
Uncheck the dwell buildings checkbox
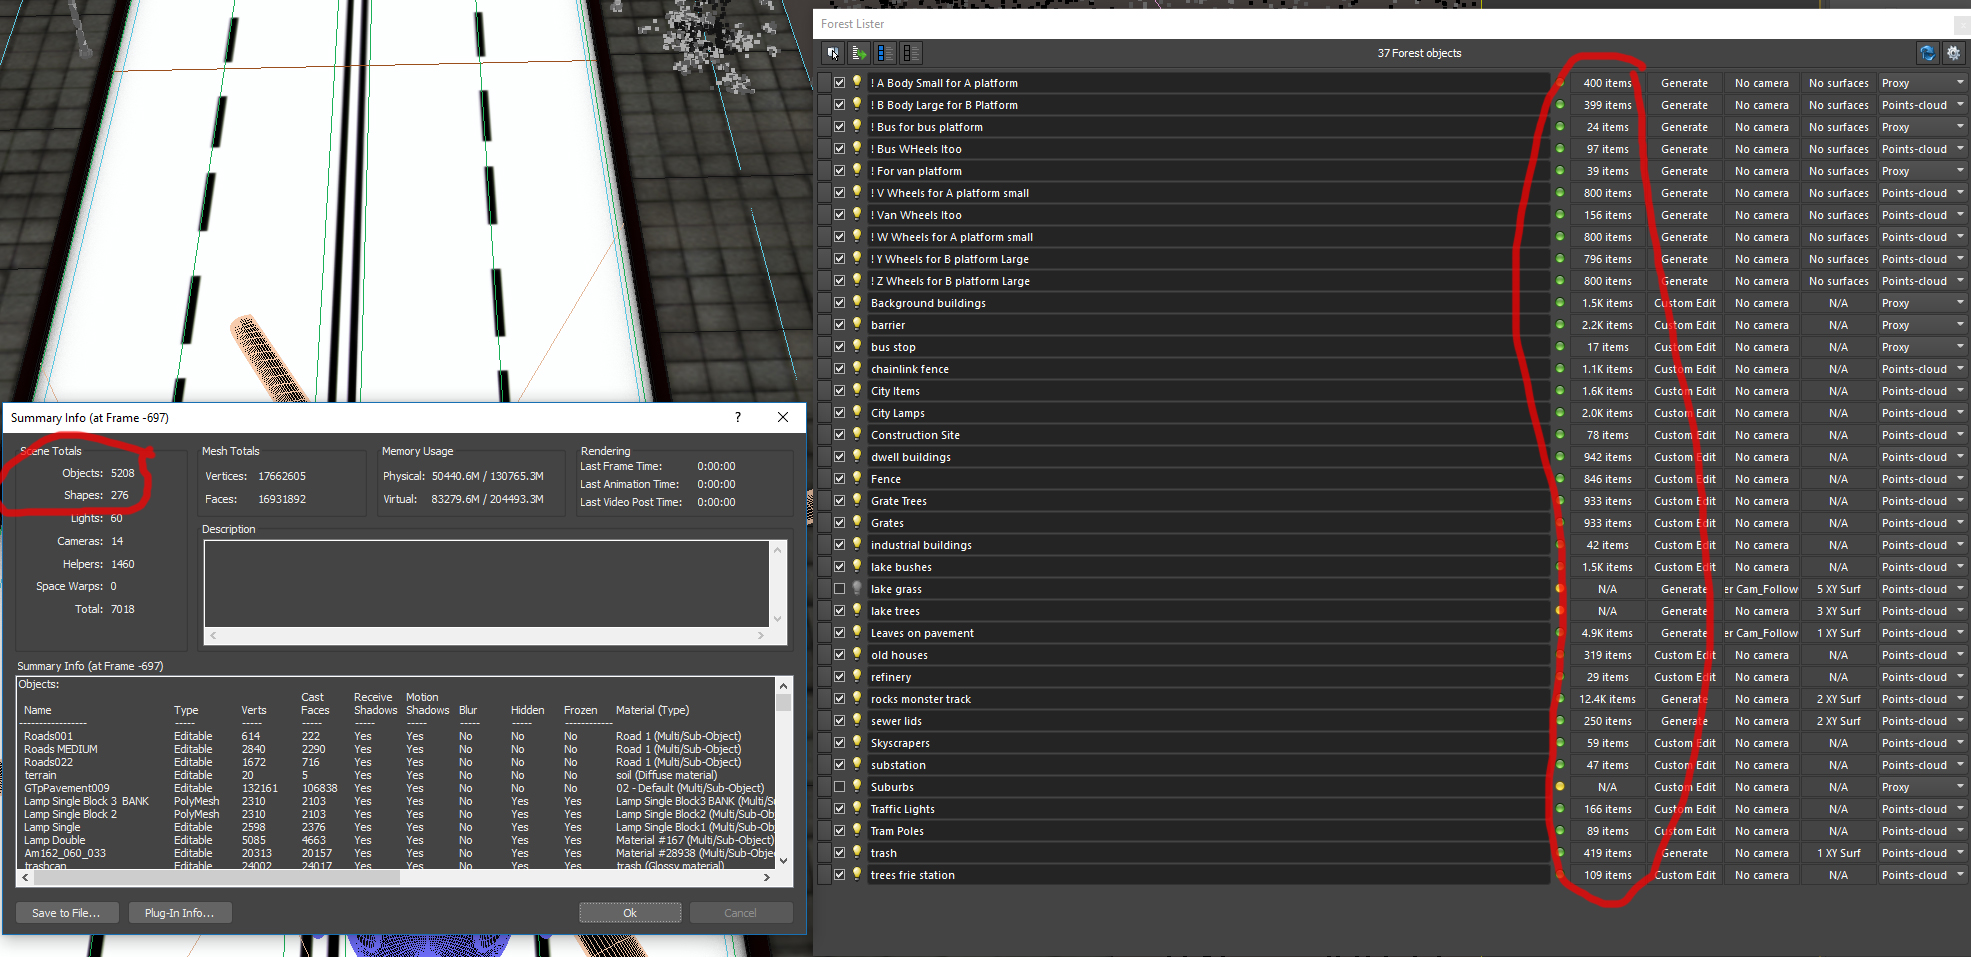point(839,457)
